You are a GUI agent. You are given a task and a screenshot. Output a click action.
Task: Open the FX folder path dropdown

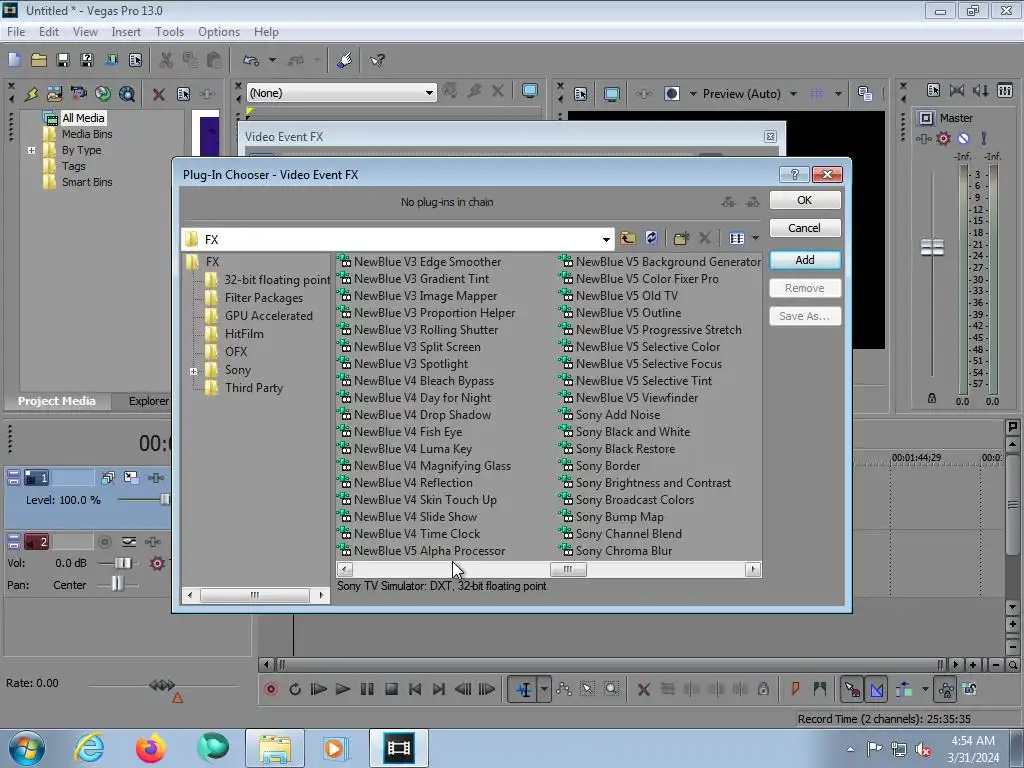pos(606,240)
